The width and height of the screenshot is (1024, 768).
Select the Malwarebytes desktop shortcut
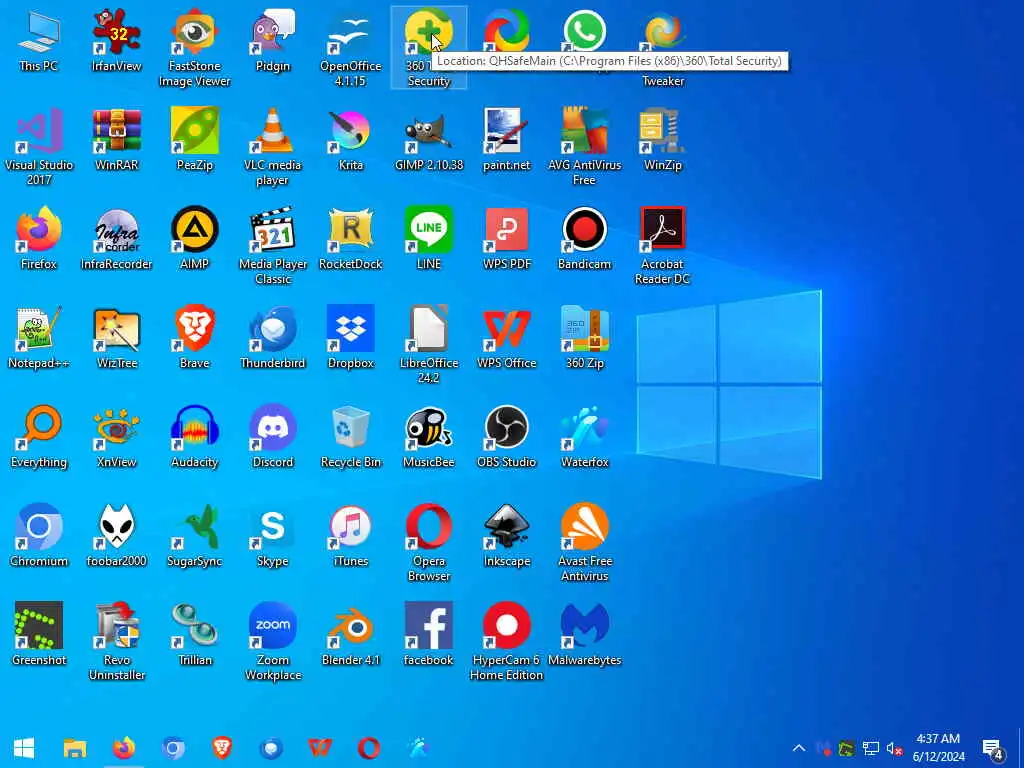(x=584, y=635)
